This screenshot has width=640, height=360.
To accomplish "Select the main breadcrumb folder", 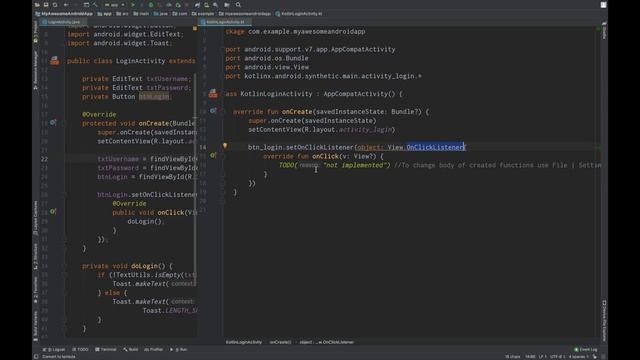I will click(x=141, y=13).
